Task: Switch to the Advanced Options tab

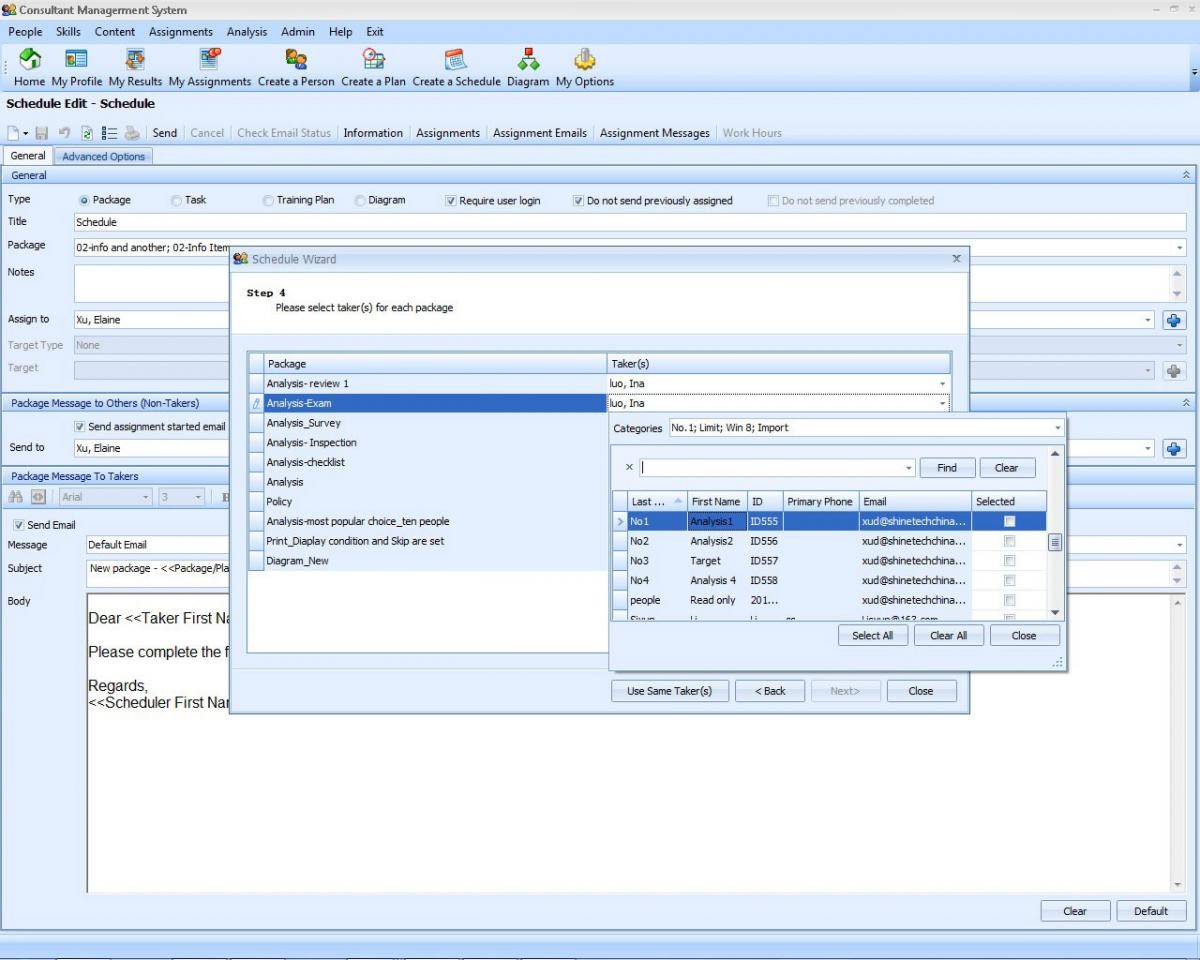Action: click(x=103, y=156)
